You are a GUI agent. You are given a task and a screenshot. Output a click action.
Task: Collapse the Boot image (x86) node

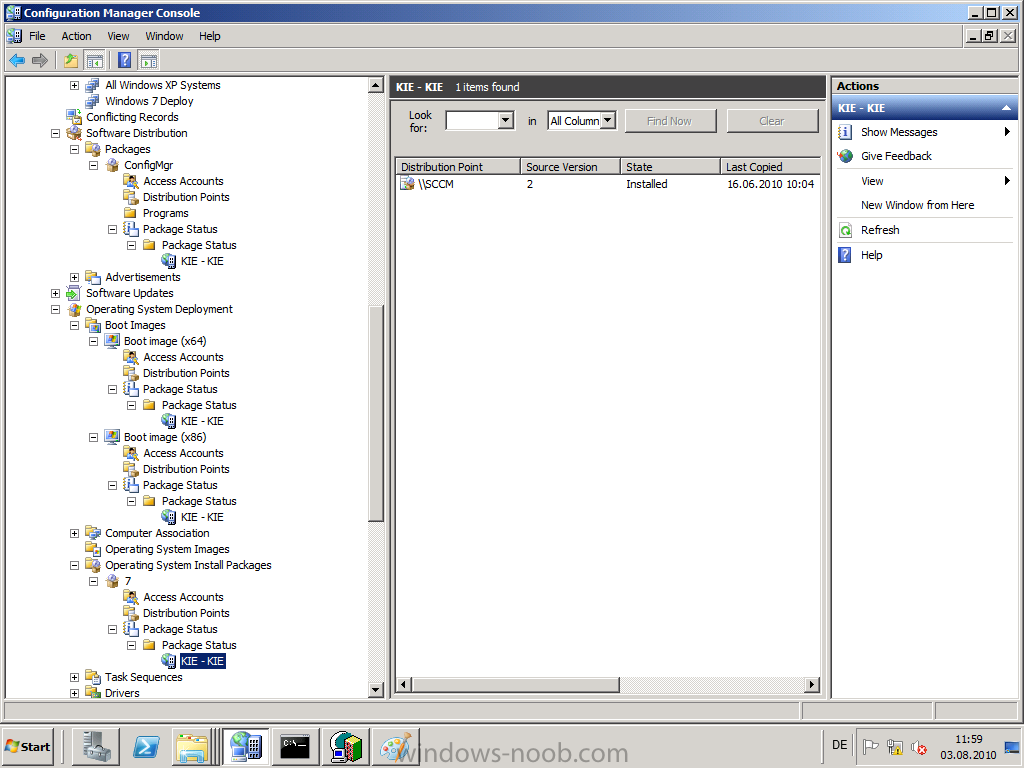click(93, 438)
